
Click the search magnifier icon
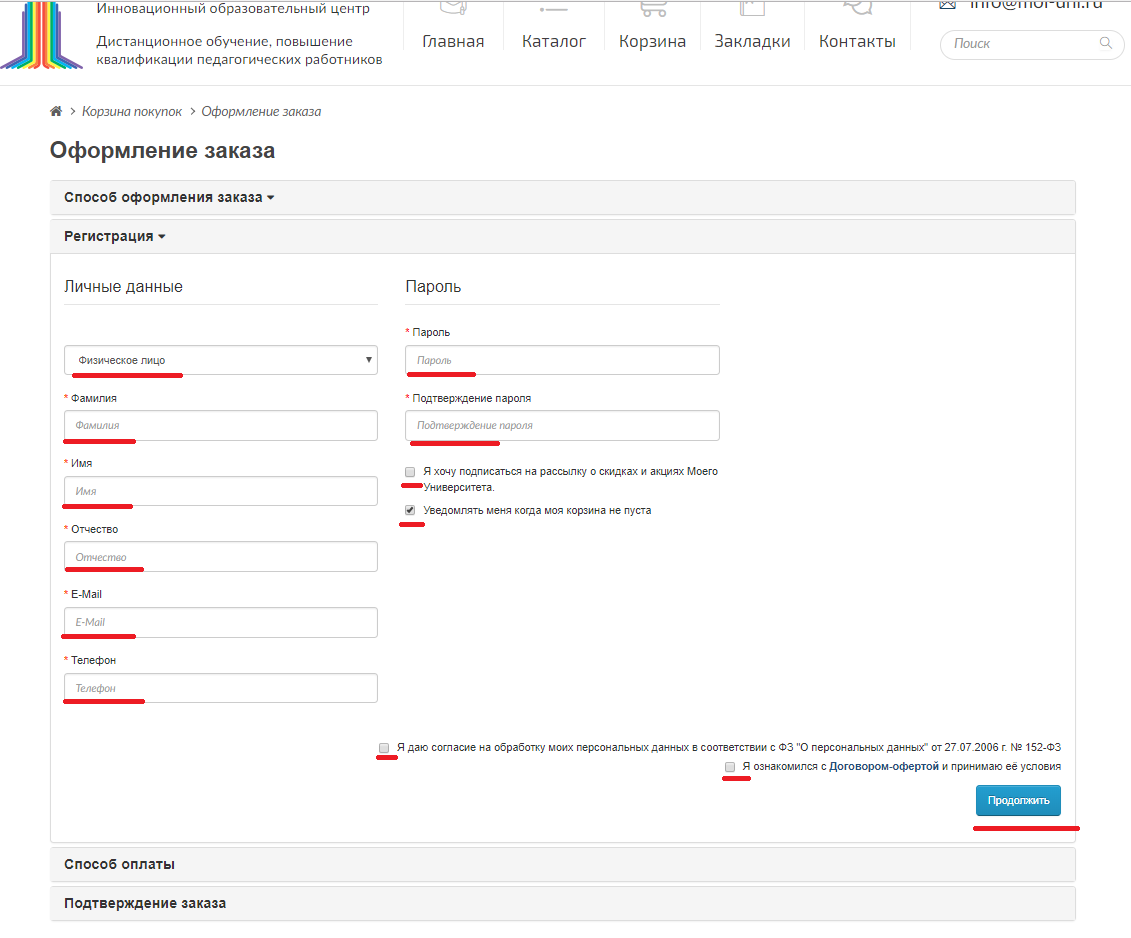(1105, 43)
